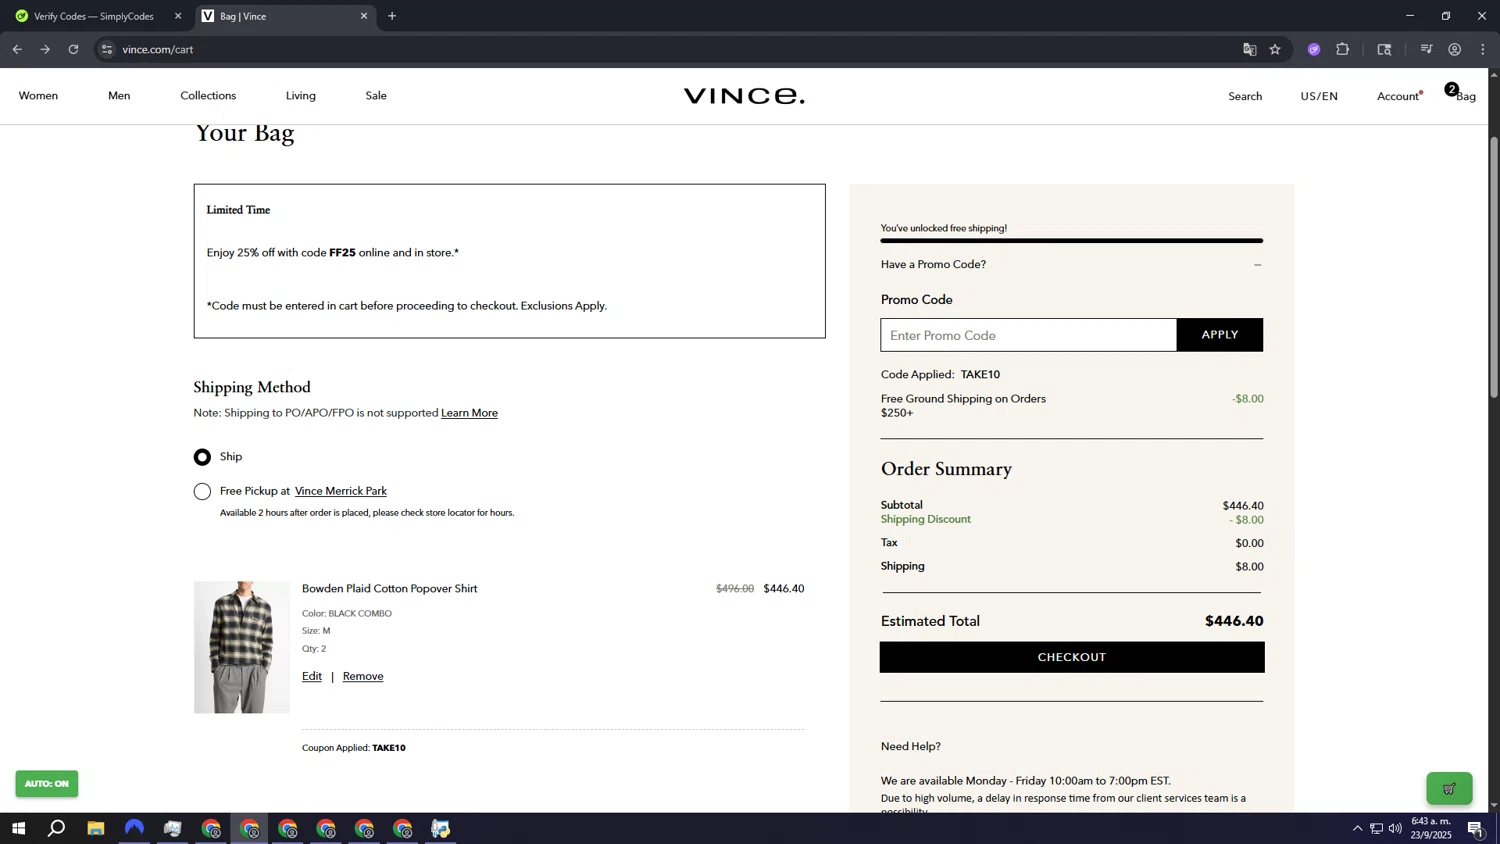The height and width of the screenshot is (844, 1500).
Task: Select the TAKE10 applied code text
Action: click(980, 375)
